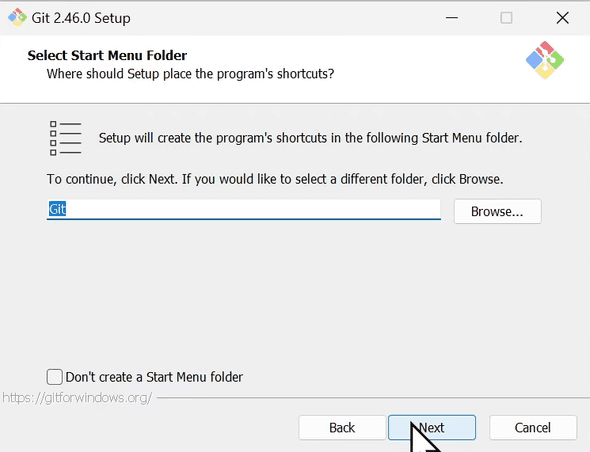Cancel the Git installation
This screenshot has width=590, height=452.
tap(533, 428)
